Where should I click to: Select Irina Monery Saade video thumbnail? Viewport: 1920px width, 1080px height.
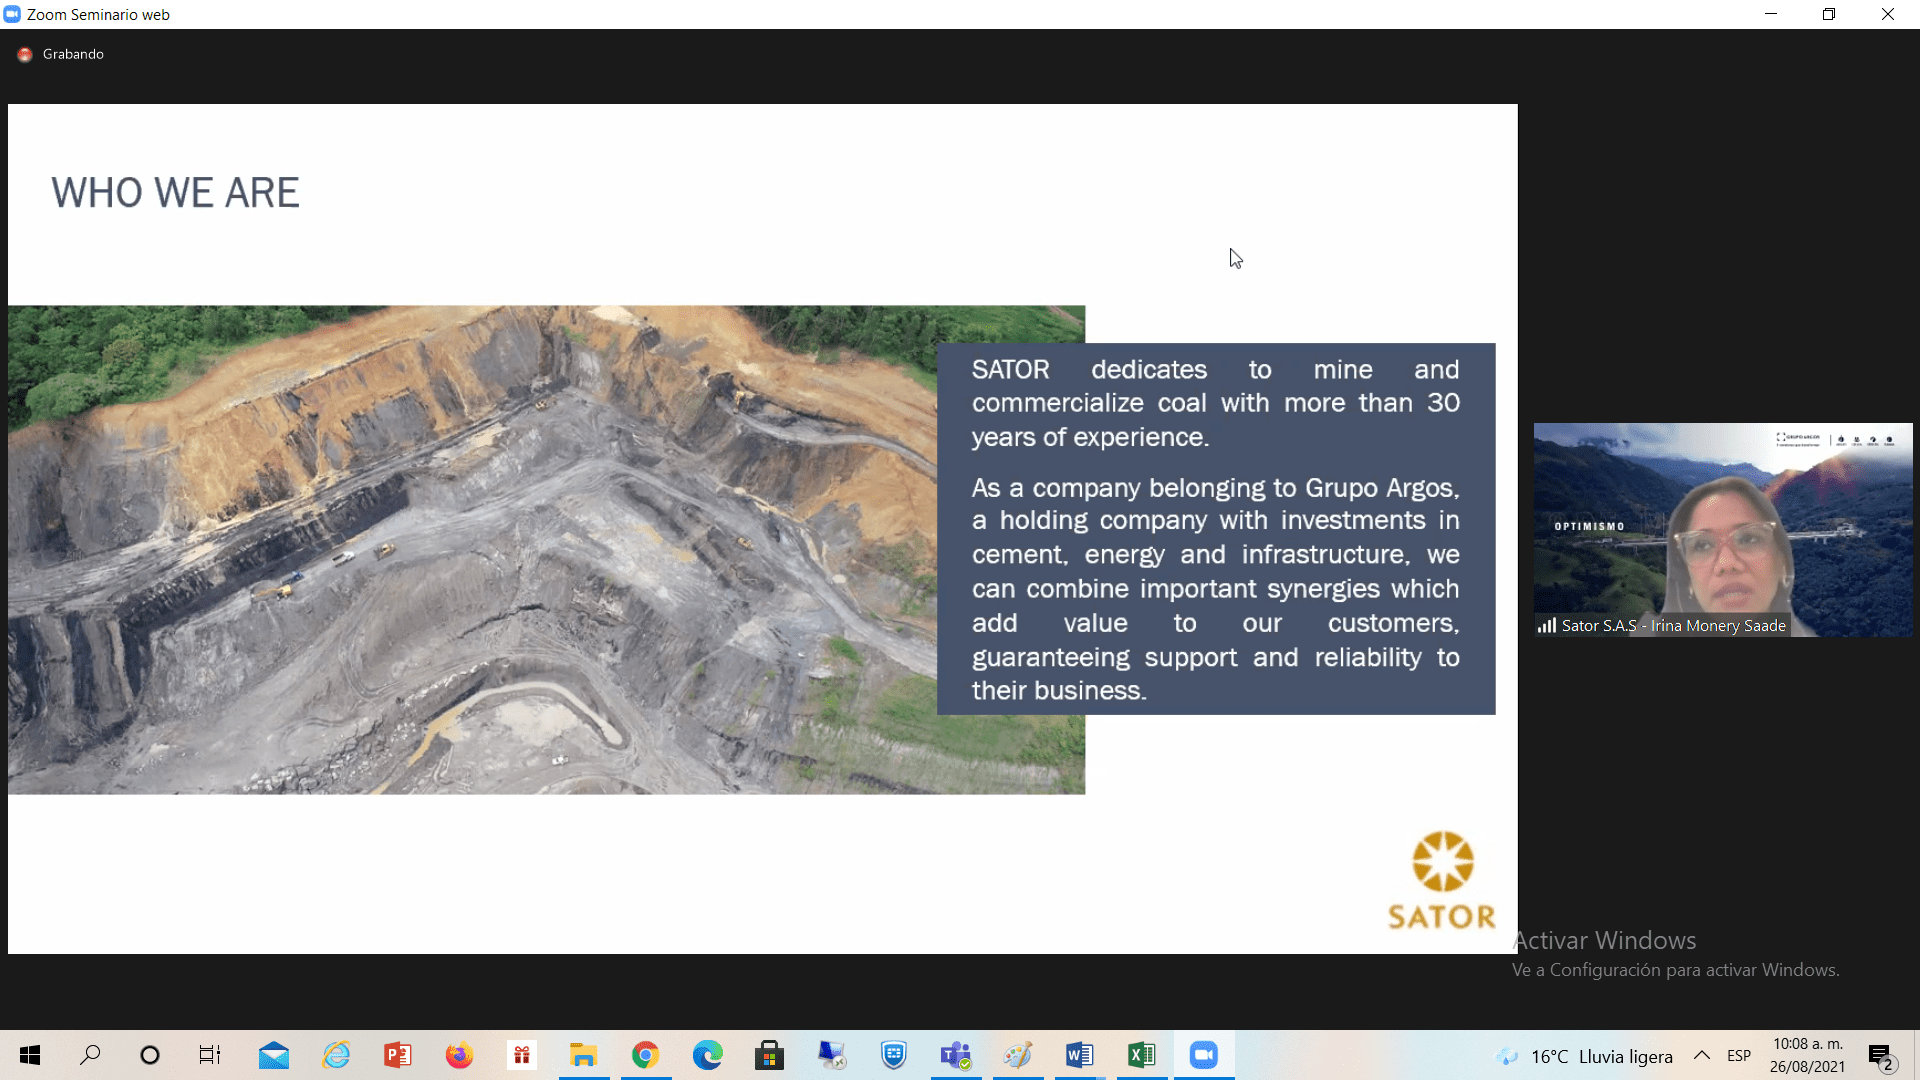click(x=1723, y=530)
